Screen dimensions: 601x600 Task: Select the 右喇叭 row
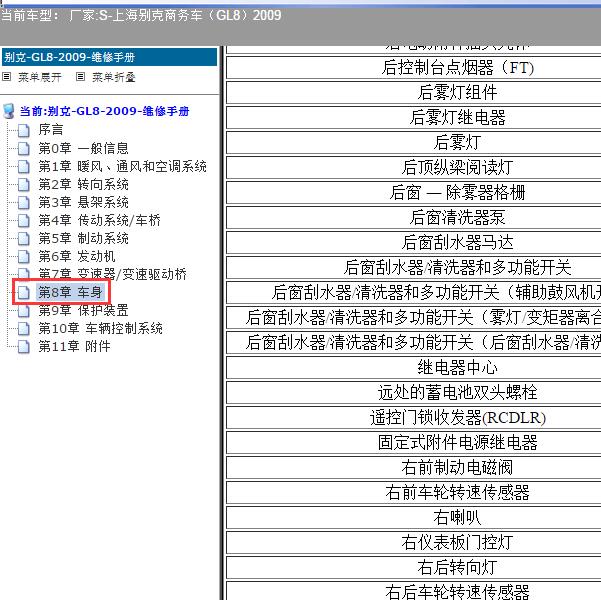click(x=414, y=517)
